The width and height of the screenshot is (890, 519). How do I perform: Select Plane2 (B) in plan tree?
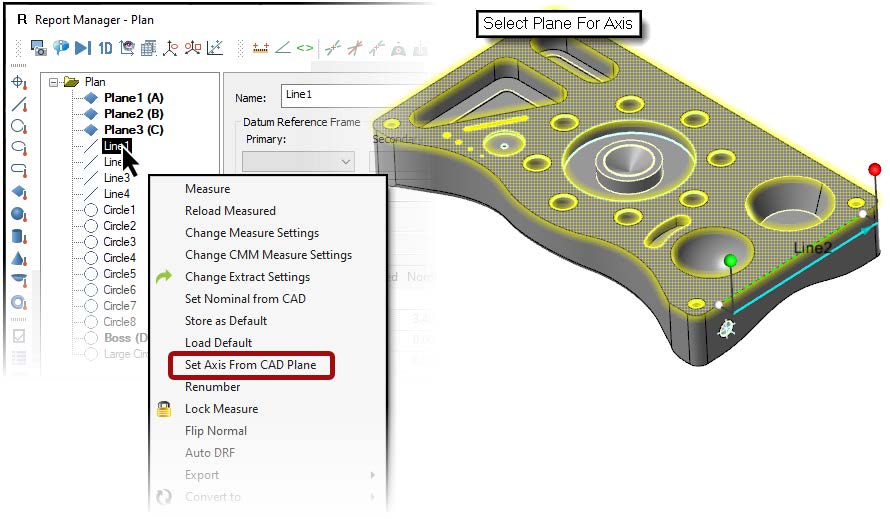133,114
